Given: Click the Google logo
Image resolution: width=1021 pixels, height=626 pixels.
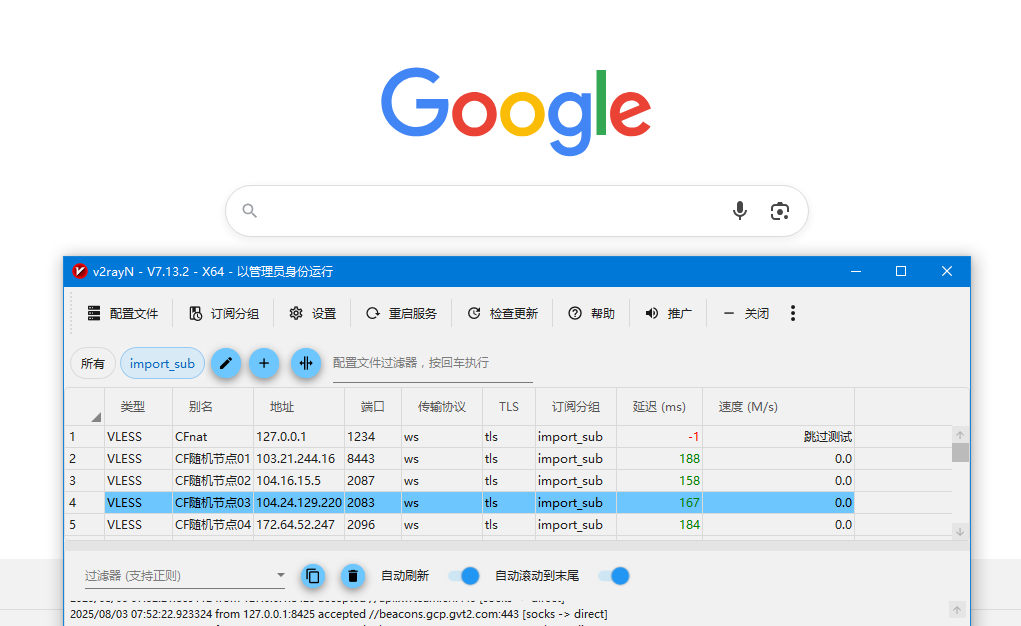Looking at the screenshot, I should pos(516,111).
